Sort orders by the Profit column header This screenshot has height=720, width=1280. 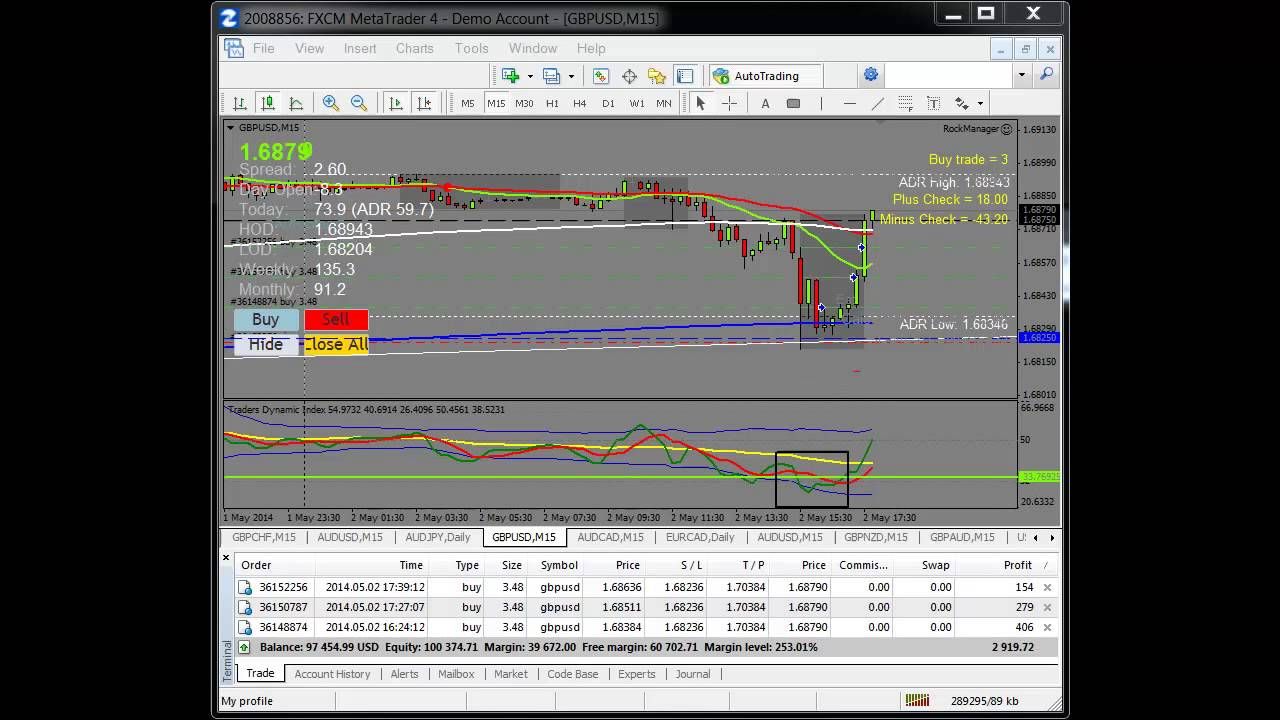(x=1017, y=565)
